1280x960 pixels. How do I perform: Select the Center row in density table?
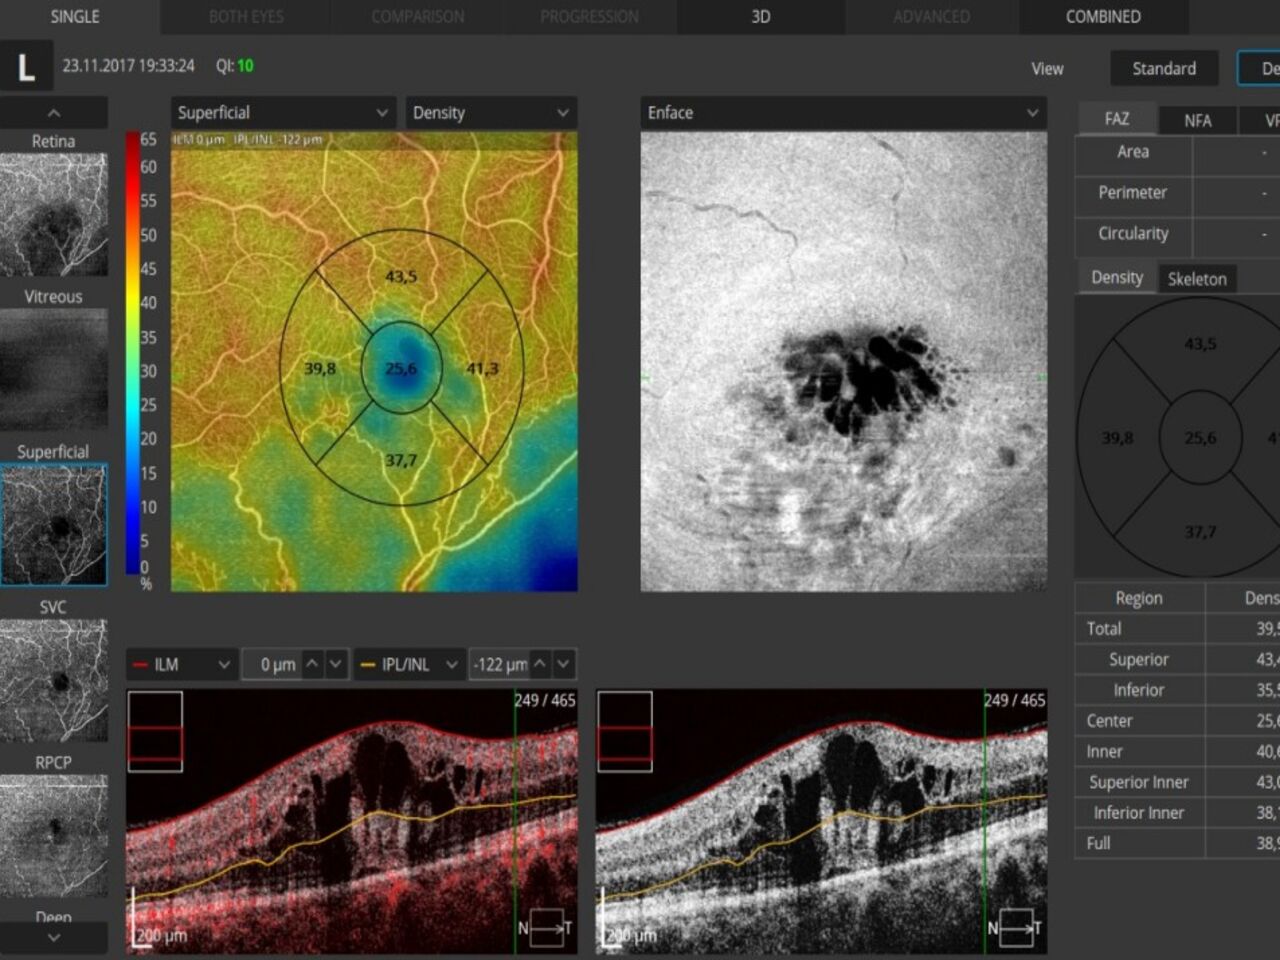pyautogui.click(x=1177, y=720)
